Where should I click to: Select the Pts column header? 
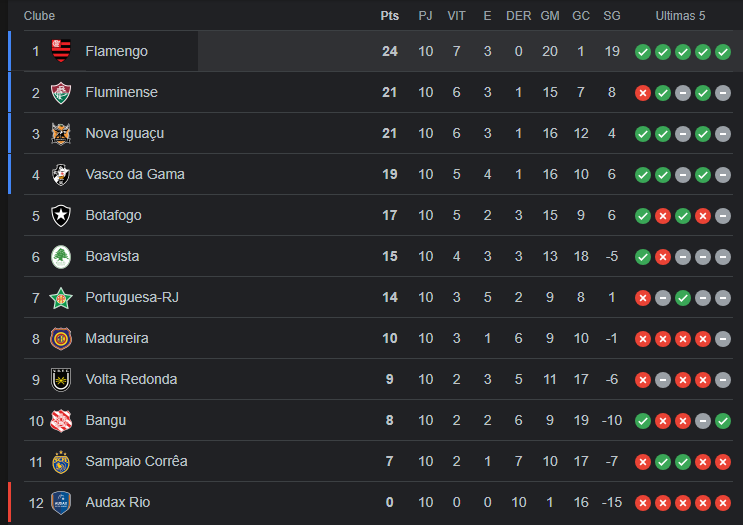390,16
